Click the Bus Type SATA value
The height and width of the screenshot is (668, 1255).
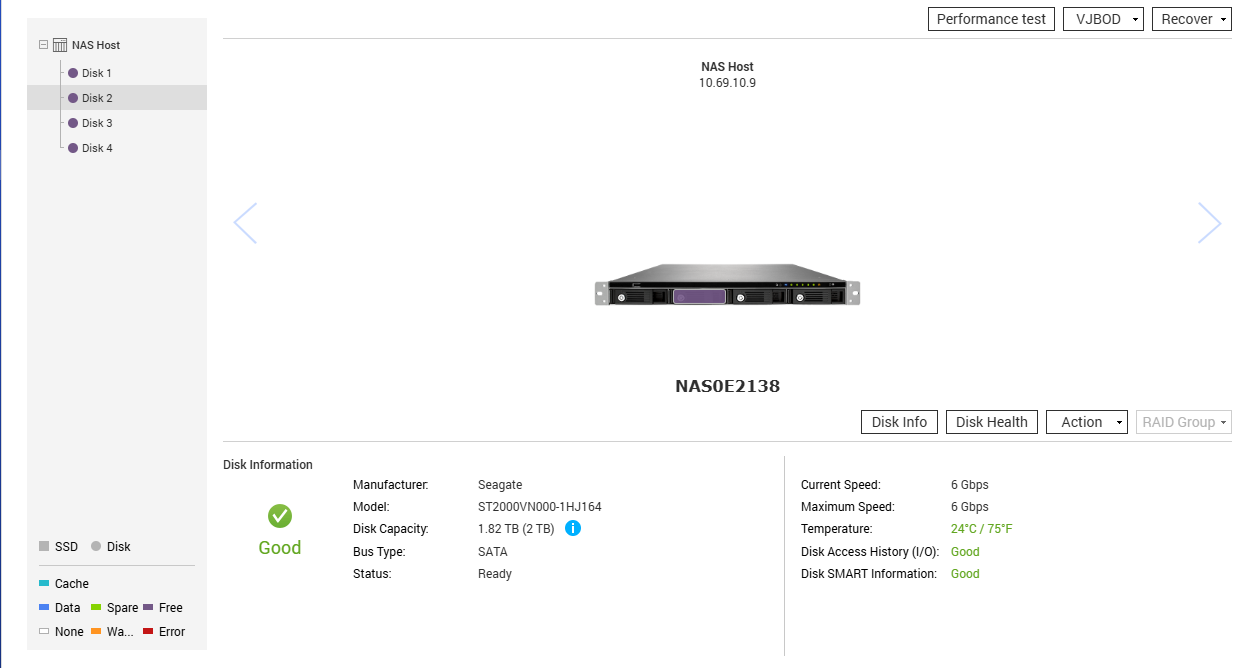pyautogui.click(x=493, y=552)
